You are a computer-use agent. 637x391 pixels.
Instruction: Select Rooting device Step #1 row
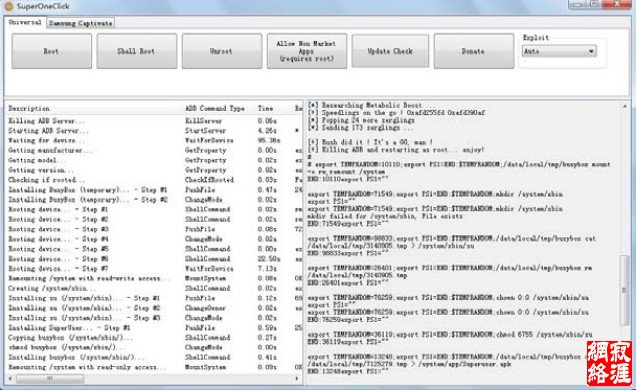[x=154, y=209]
